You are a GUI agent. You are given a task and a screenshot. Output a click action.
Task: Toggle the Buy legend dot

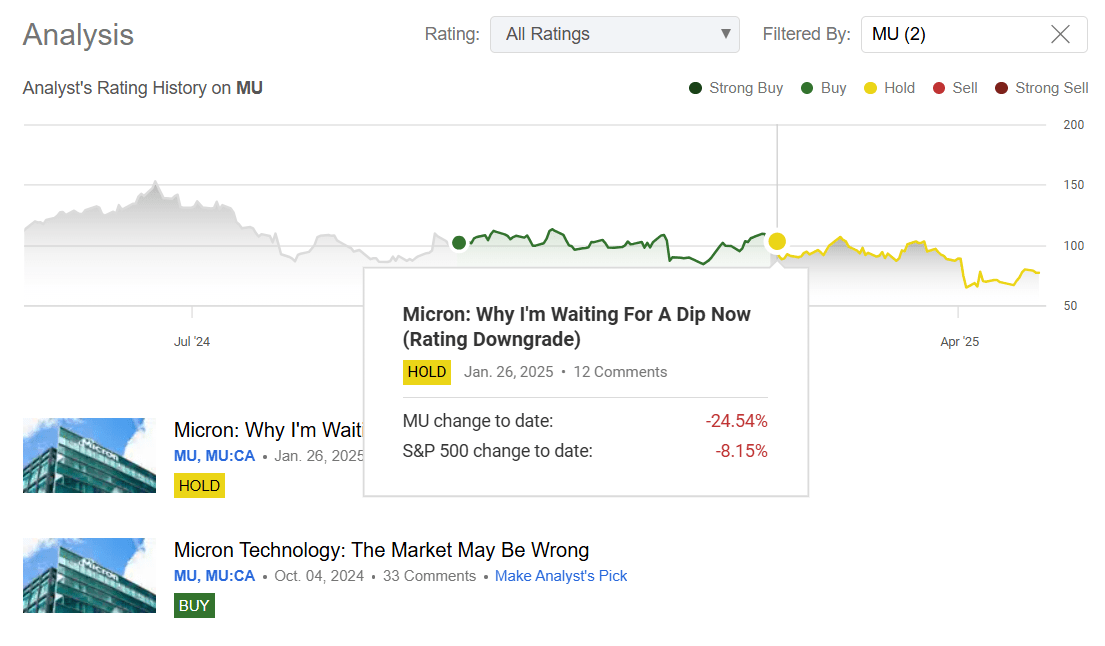tap(806, 88)
